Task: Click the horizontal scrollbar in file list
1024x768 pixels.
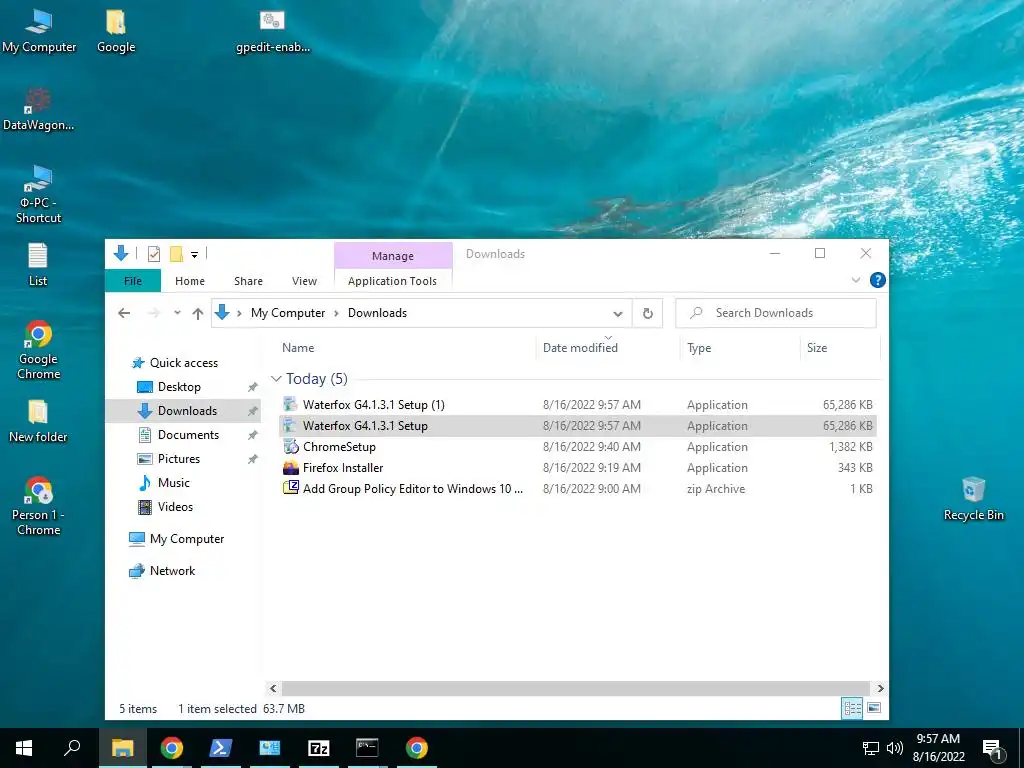Action: 575,688
